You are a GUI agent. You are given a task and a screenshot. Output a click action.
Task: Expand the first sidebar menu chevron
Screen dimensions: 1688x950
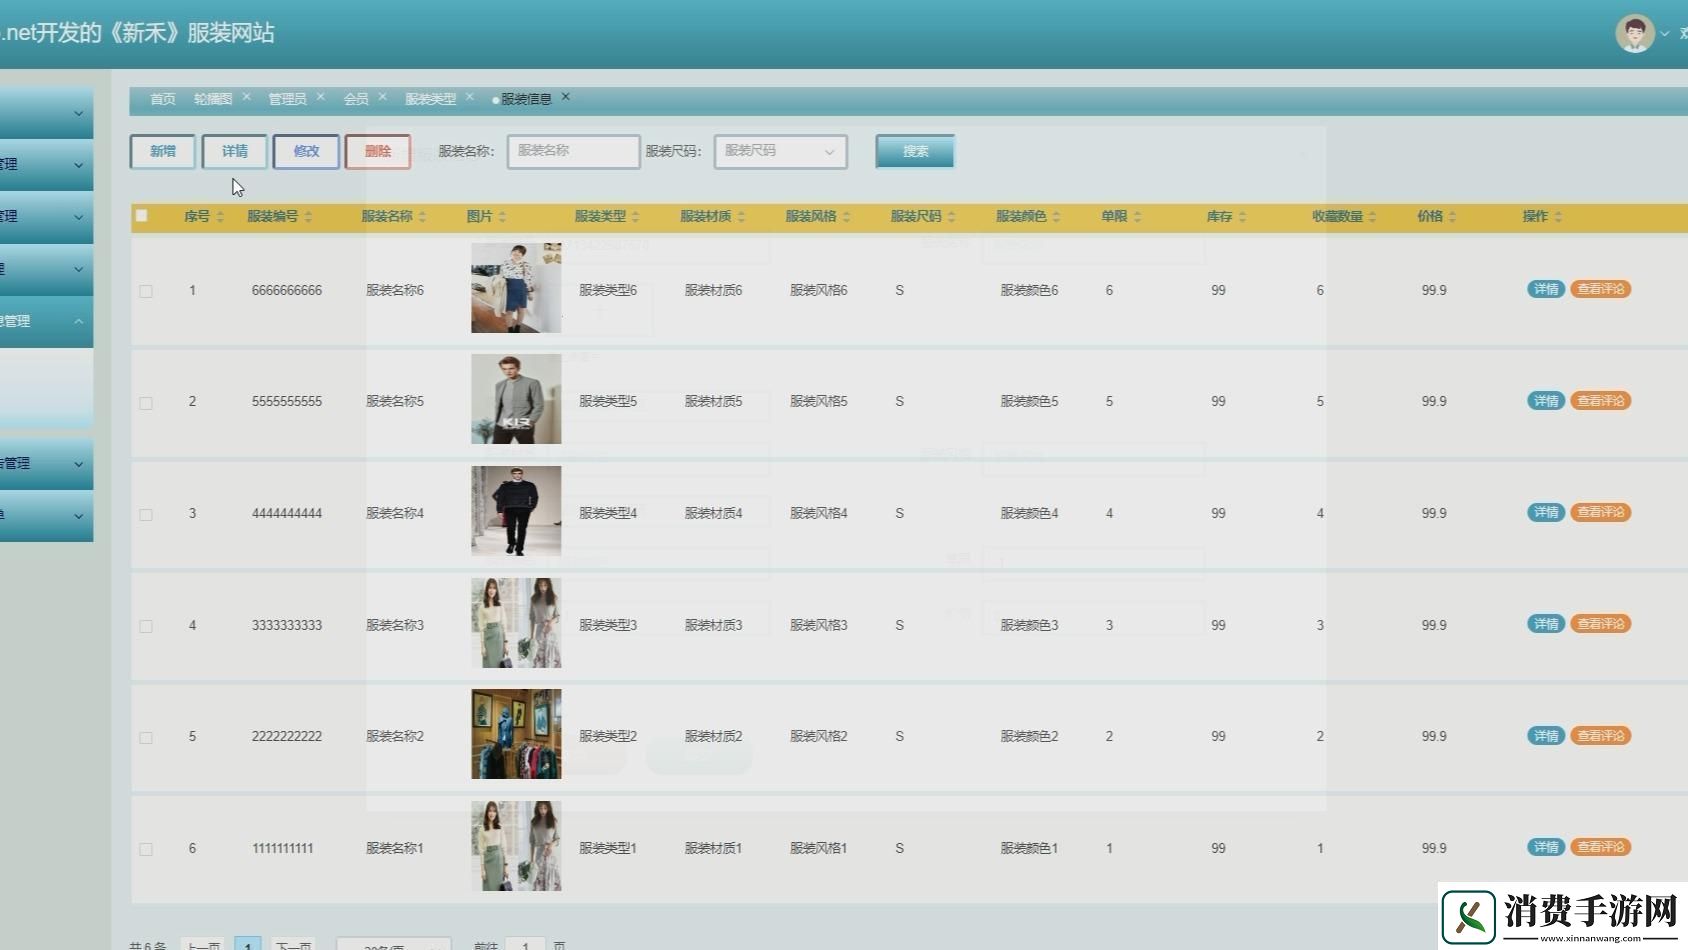point(78,114)
